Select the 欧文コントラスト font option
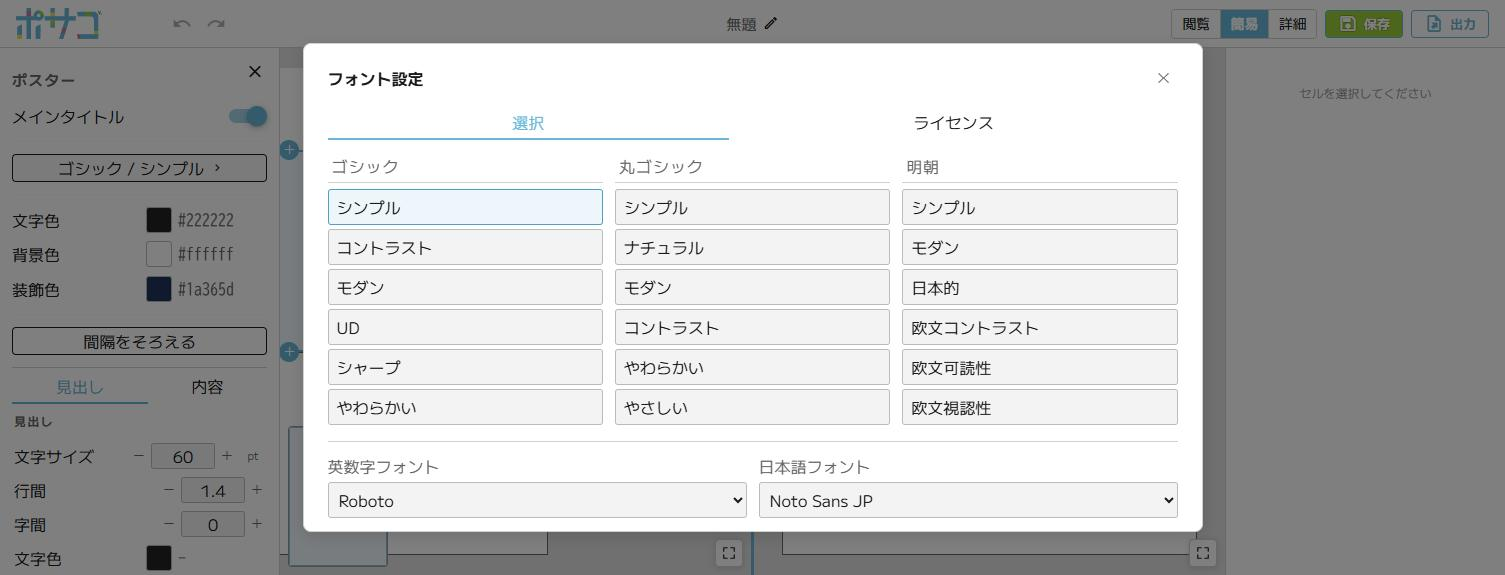This screenshot has width=1505, height=575. pyautogui.click(x=1040, y=327)
